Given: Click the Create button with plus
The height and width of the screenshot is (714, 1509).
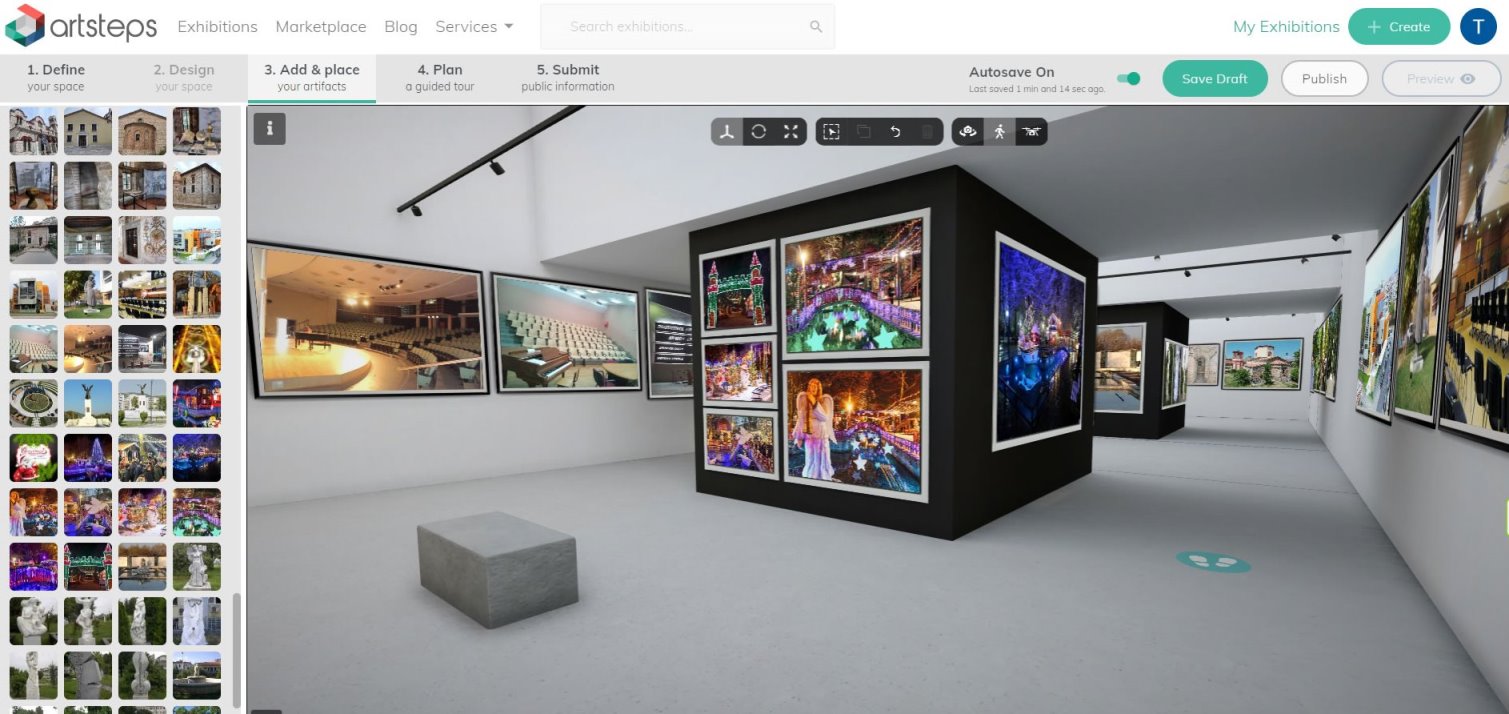Looking at the screenshot, I should coord(1398,27).
